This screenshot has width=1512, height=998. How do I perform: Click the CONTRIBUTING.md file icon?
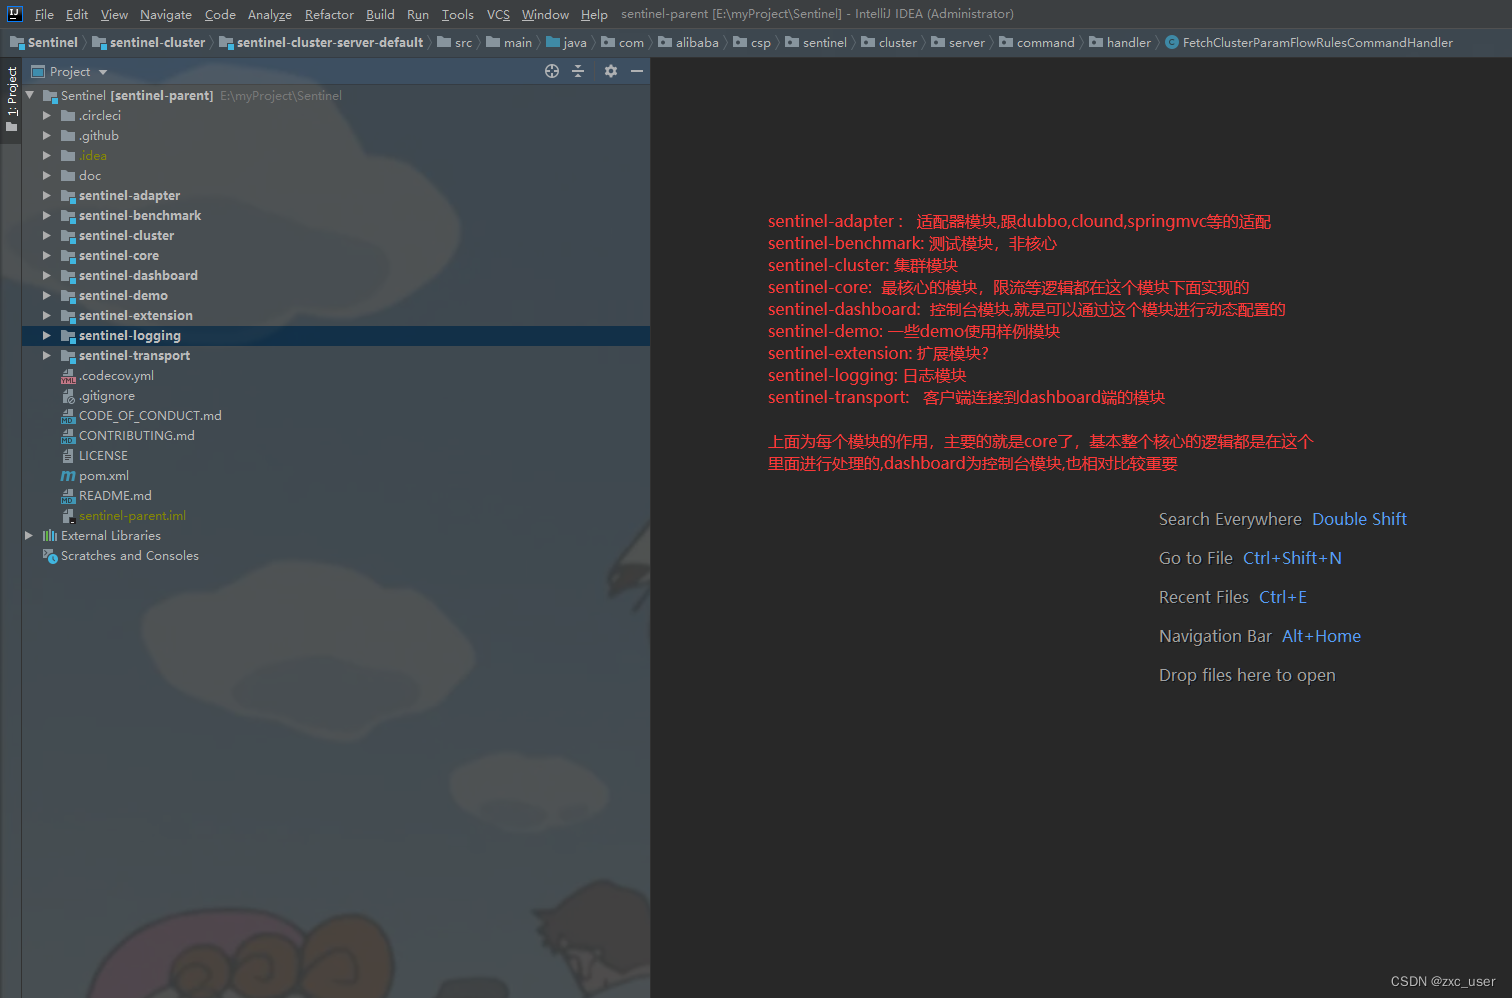pos(68,436)
